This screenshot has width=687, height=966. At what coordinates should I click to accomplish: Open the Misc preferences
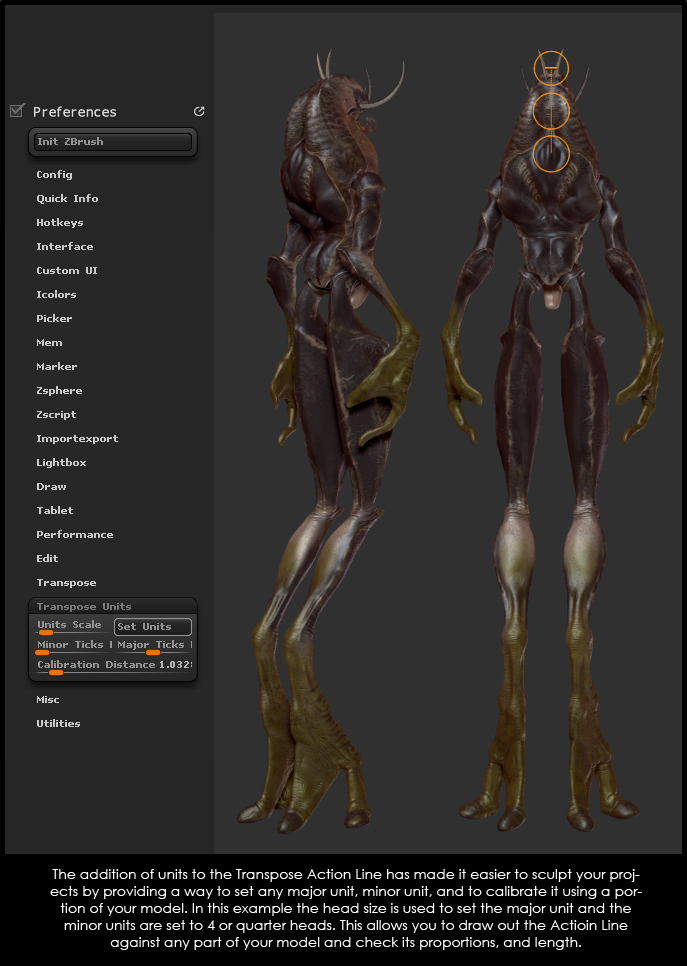click(47, 700)
